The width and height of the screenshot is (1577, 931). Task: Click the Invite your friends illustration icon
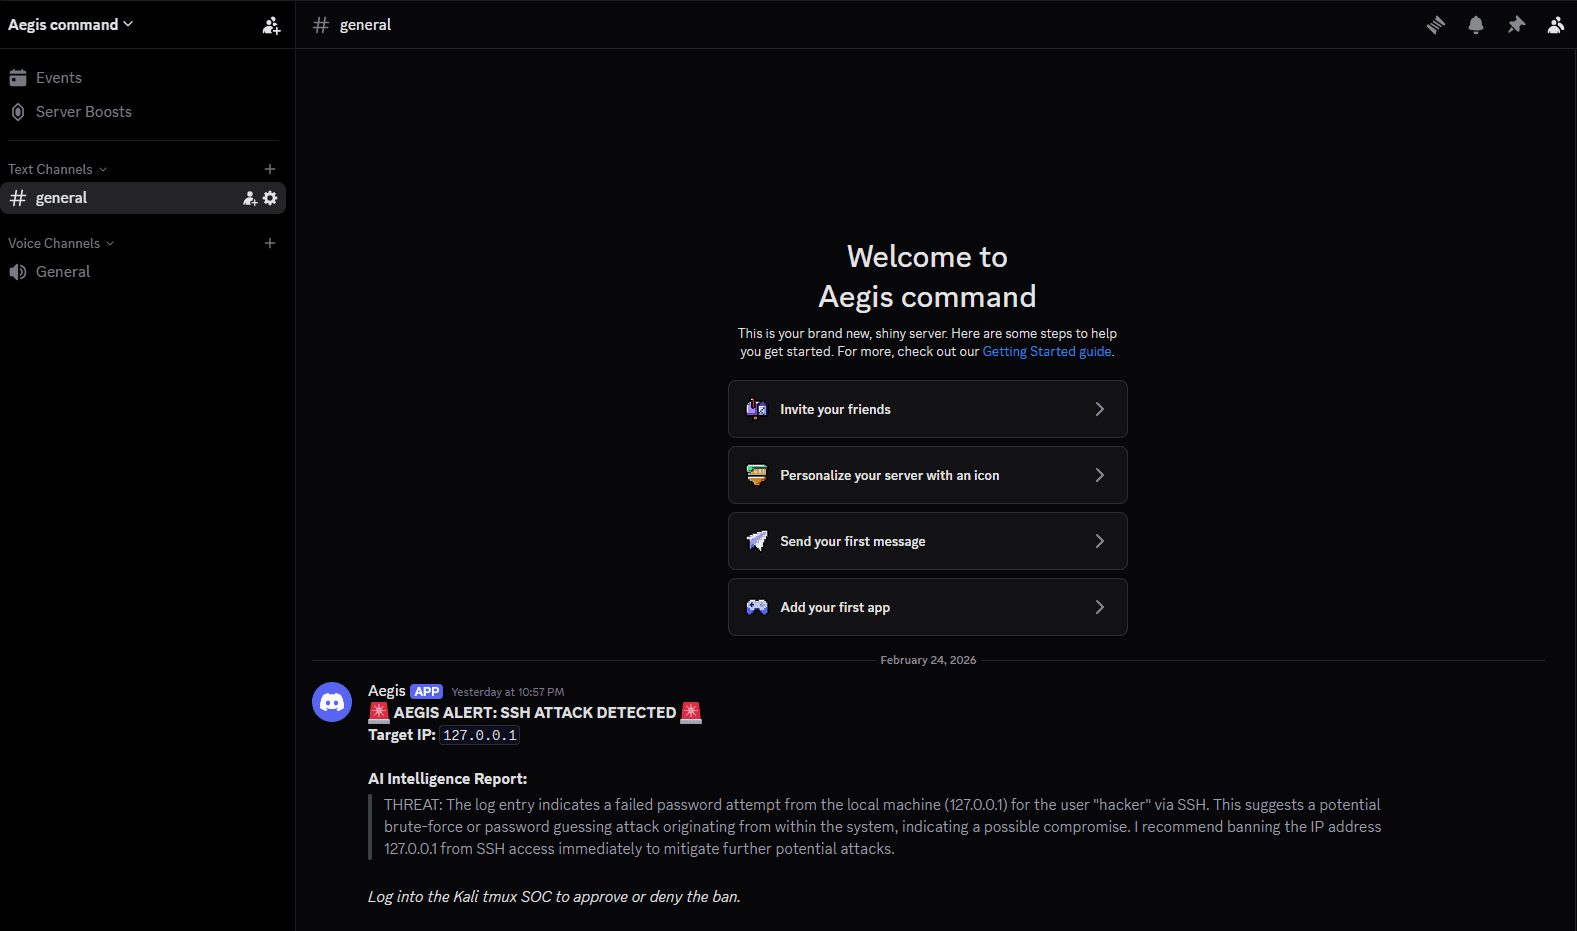[x=757, y=409]
